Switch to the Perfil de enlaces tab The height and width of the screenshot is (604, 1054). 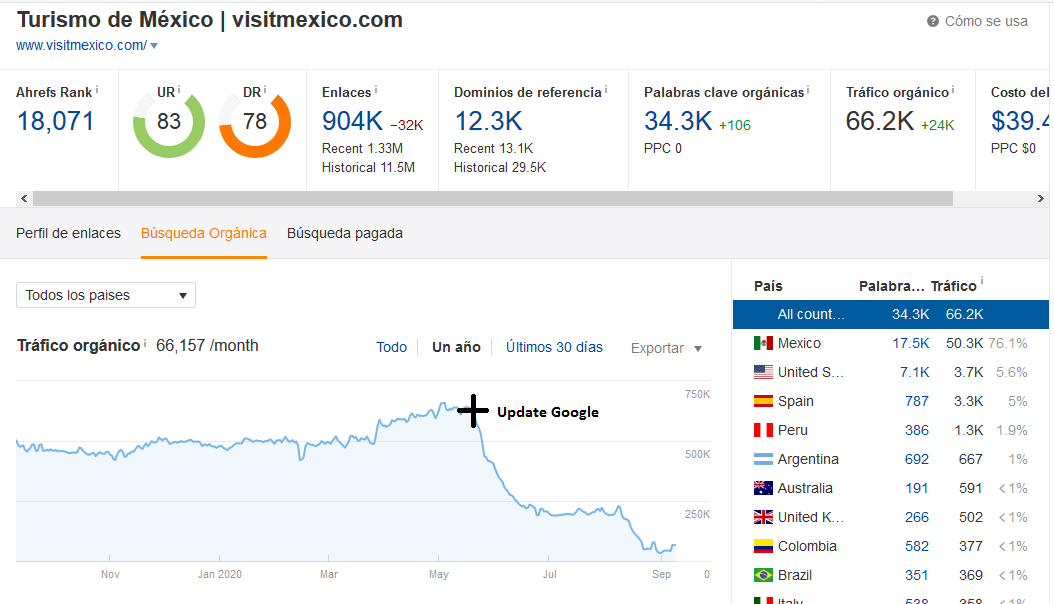pos(68,233)
